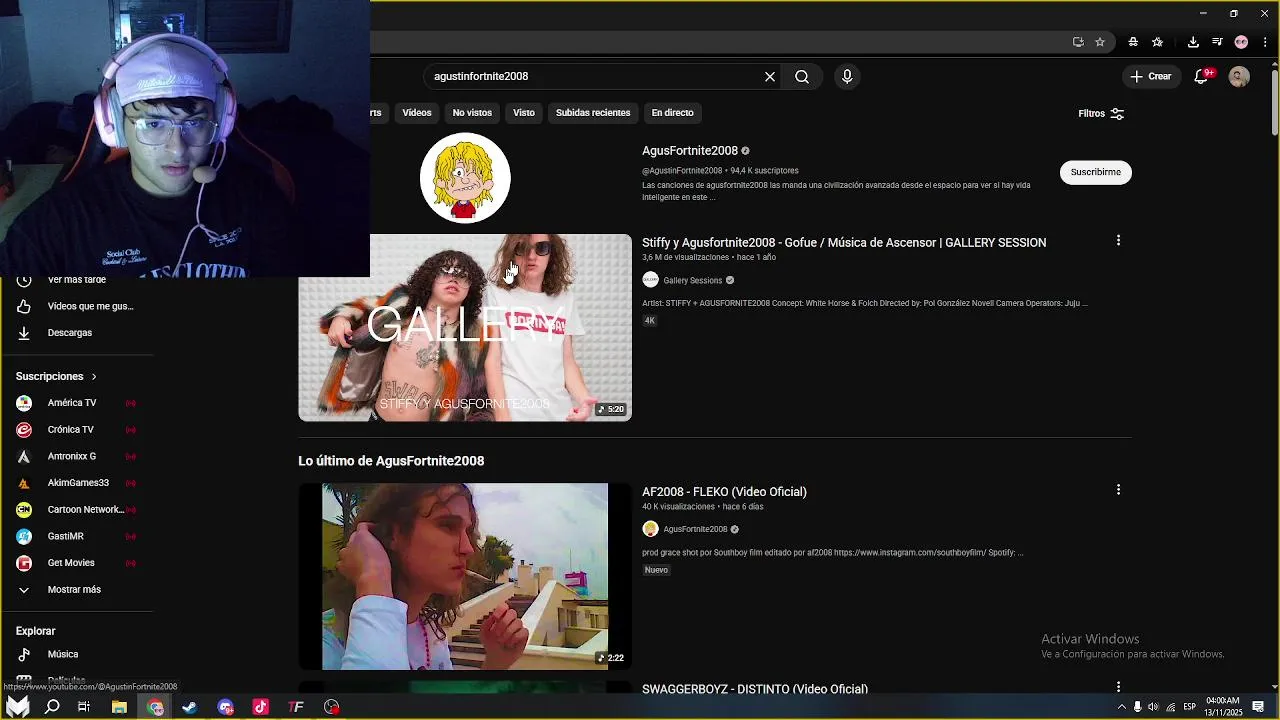Open the Windows notification center icon

[1258, 707]
